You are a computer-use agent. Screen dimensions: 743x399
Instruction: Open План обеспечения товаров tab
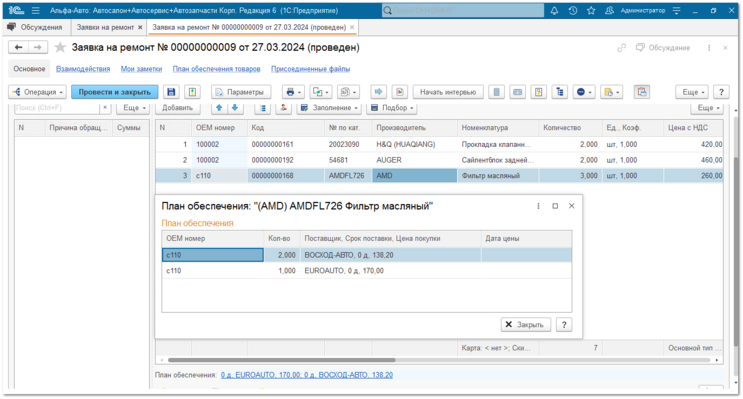coord(216,69)
